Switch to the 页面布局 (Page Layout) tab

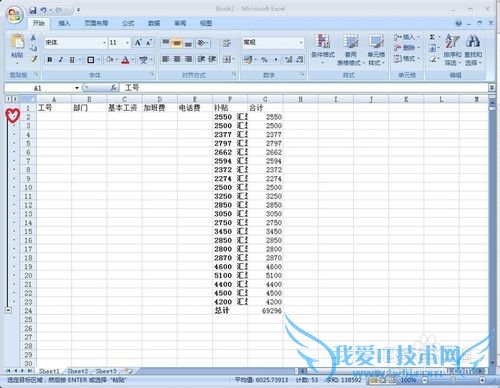point(96,23)
